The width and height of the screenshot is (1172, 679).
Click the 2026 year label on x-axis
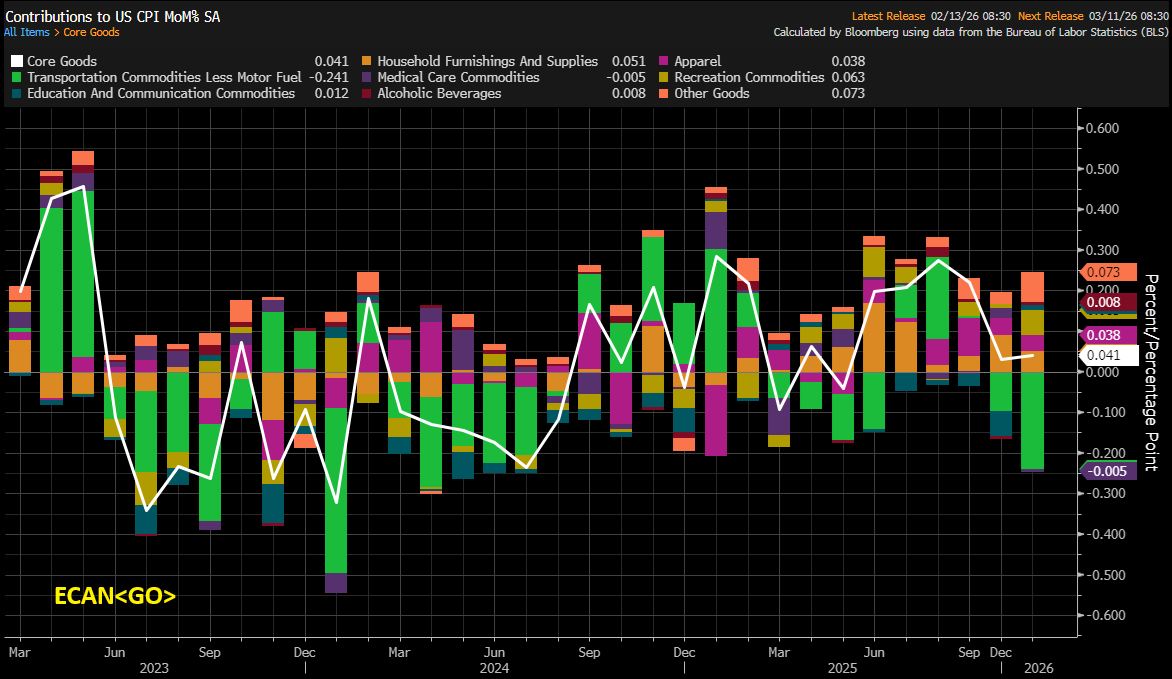coord(1038,668)
